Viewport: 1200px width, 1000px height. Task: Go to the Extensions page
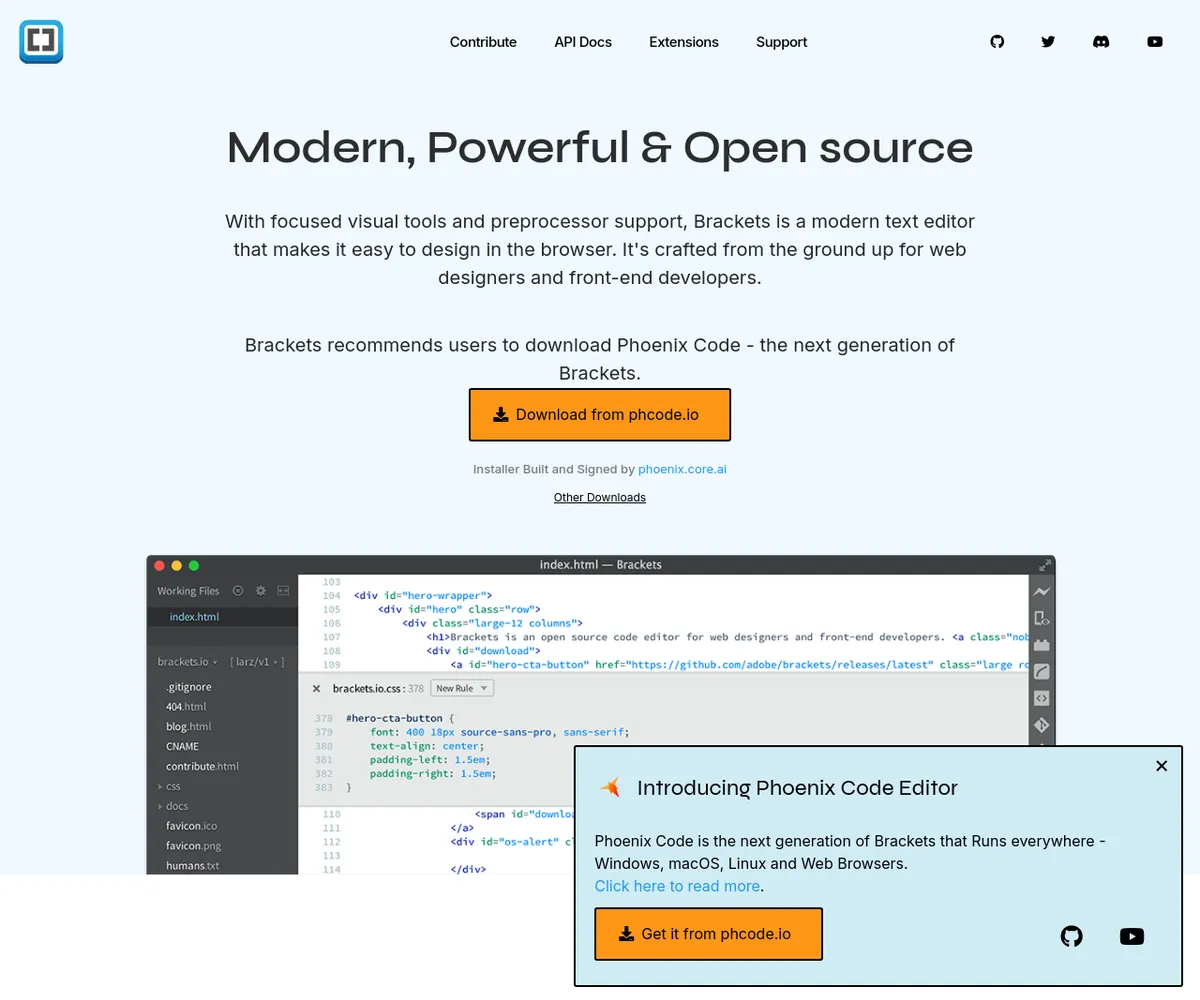coord(684,42)
